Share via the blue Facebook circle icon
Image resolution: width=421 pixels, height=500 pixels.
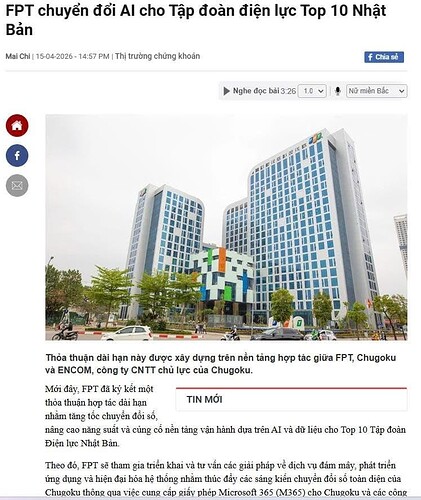[17, 156]
